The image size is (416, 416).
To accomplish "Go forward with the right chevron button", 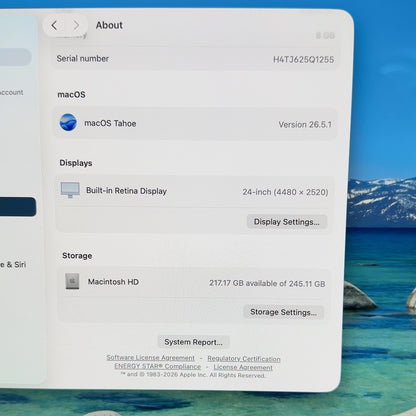I will (76, 25).
